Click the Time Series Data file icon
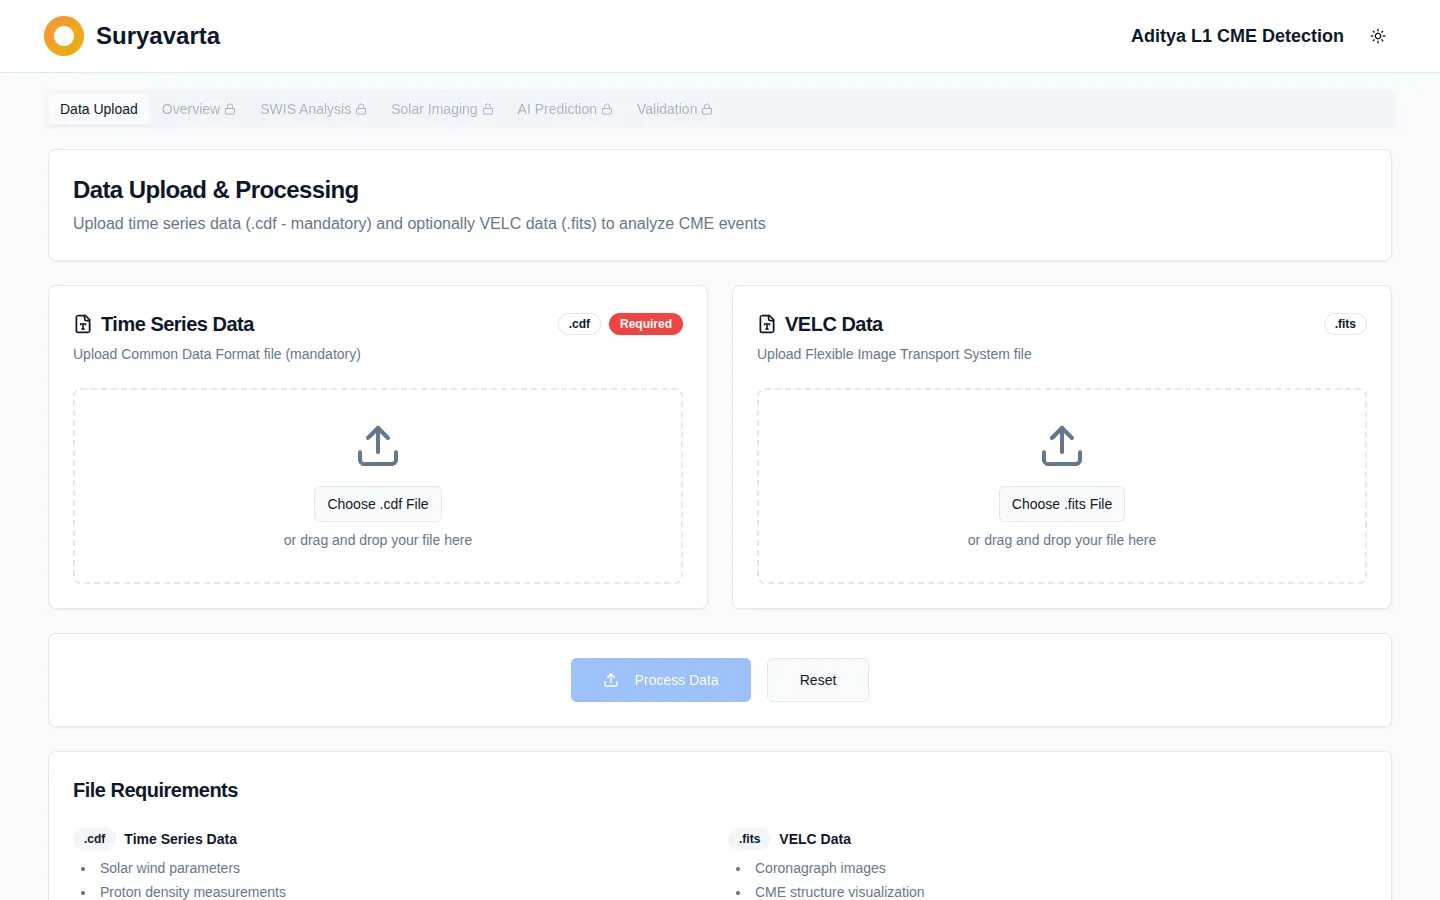The width and height of the screenshot is (1440, 900). (x=83, y=324)
